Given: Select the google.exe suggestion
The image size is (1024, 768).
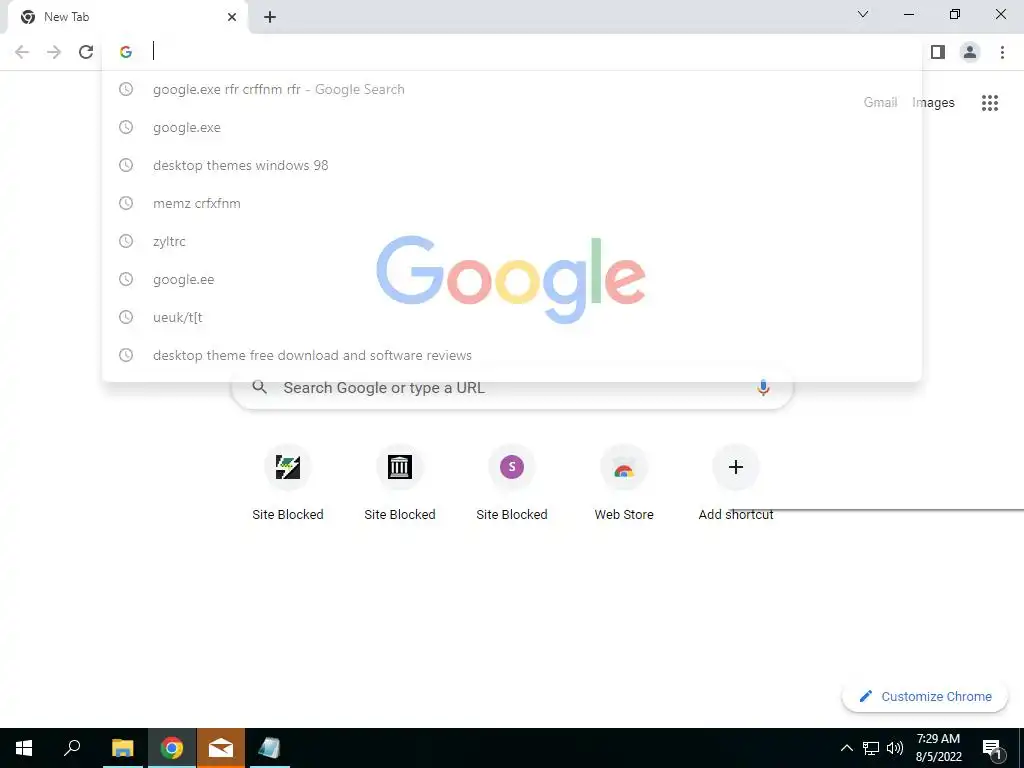Looking at the screenshot, I should [512, 127].
